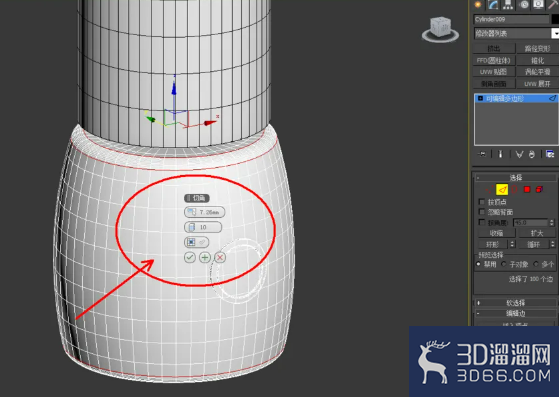Click the ViewCube navigation widget
The image size is (559, 397).
pos(440,30)
